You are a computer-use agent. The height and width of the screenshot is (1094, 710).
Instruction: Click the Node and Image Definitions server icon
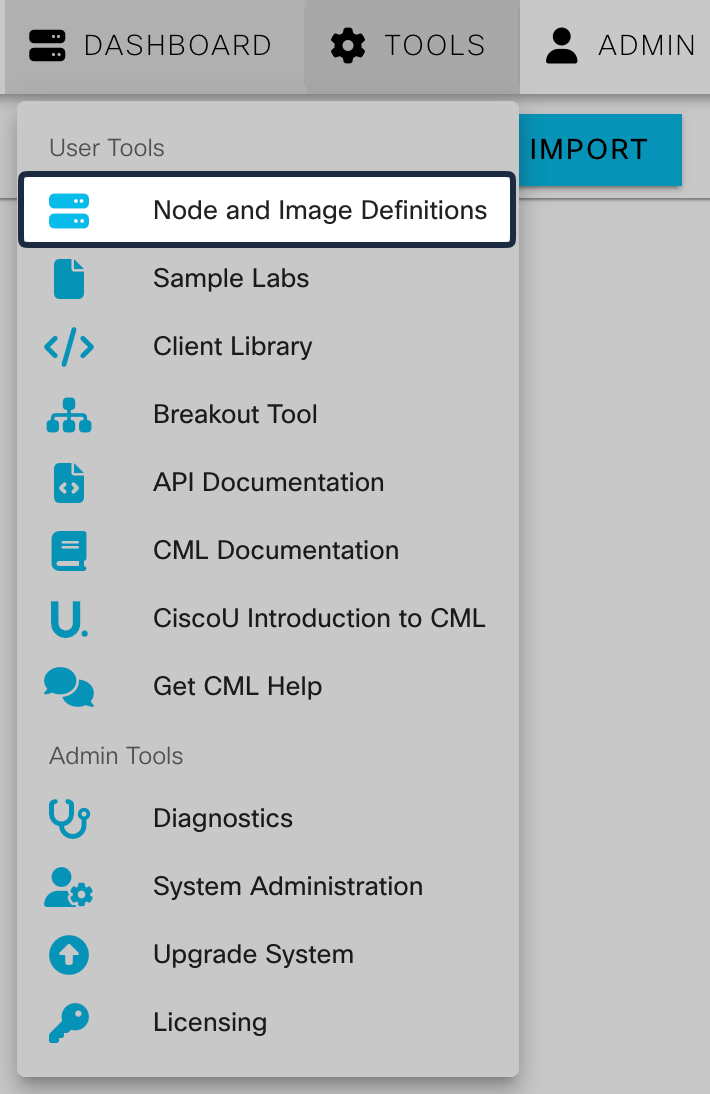tap(69, 211)
